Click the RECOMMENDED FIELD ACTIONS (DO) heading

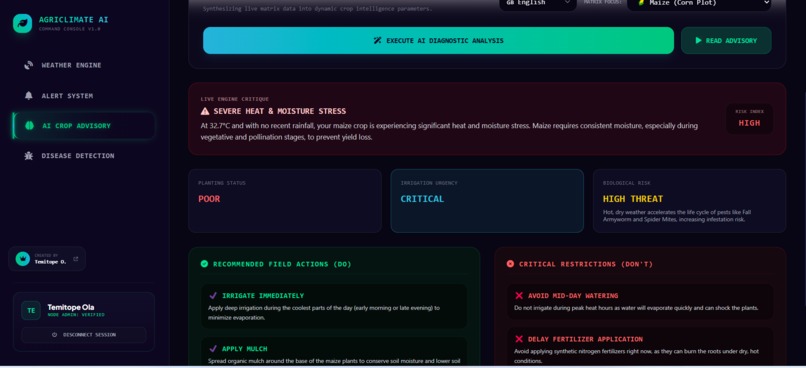click(x=282, y=264)
